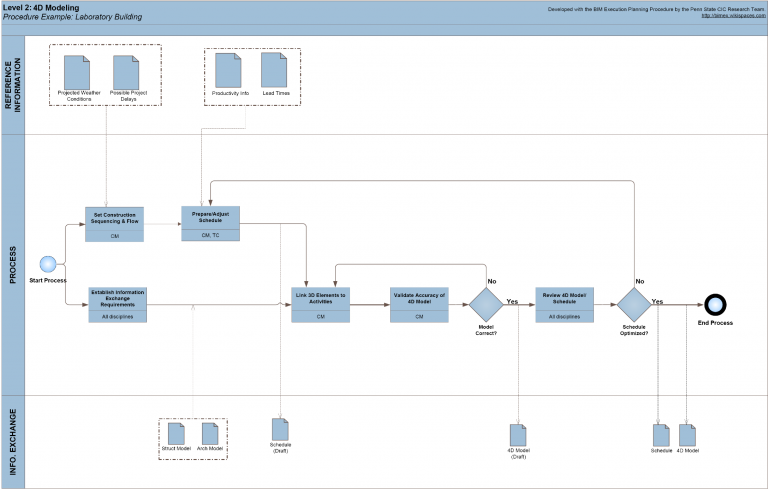The width and height of the screenshot is (768, 489).
Task: Select the Schedule Optimized? decision diamond
Action: coord(633,303)
